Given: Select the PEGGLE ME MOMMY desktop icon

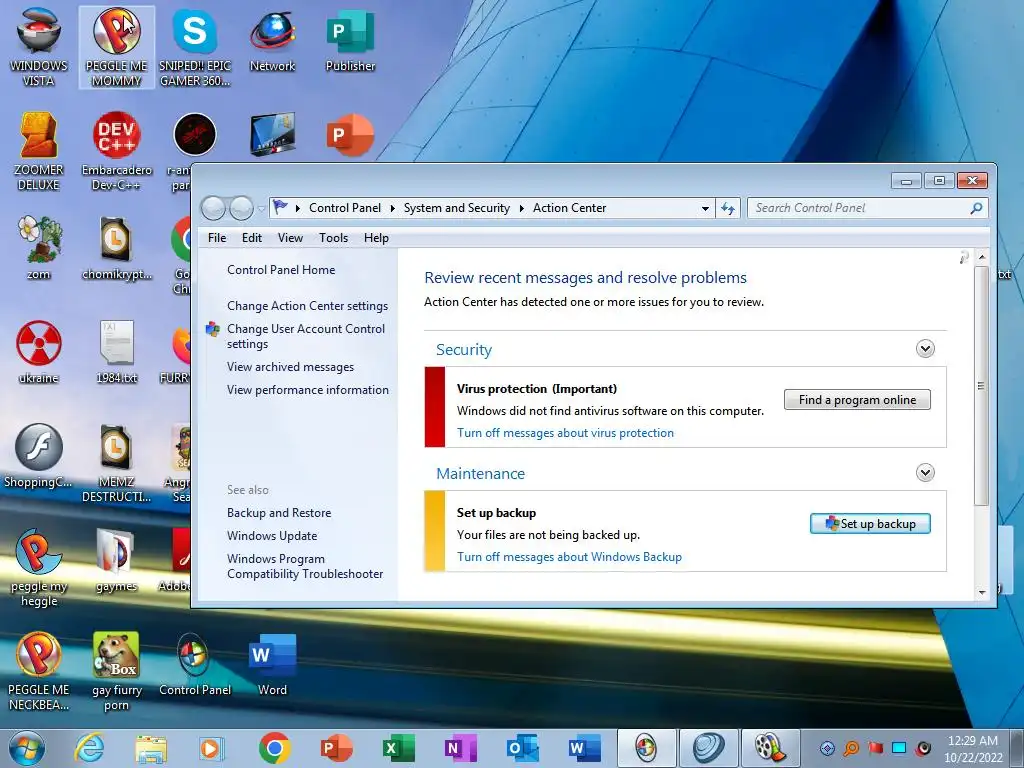Looking at the screenshot, I should coord(116,46).
